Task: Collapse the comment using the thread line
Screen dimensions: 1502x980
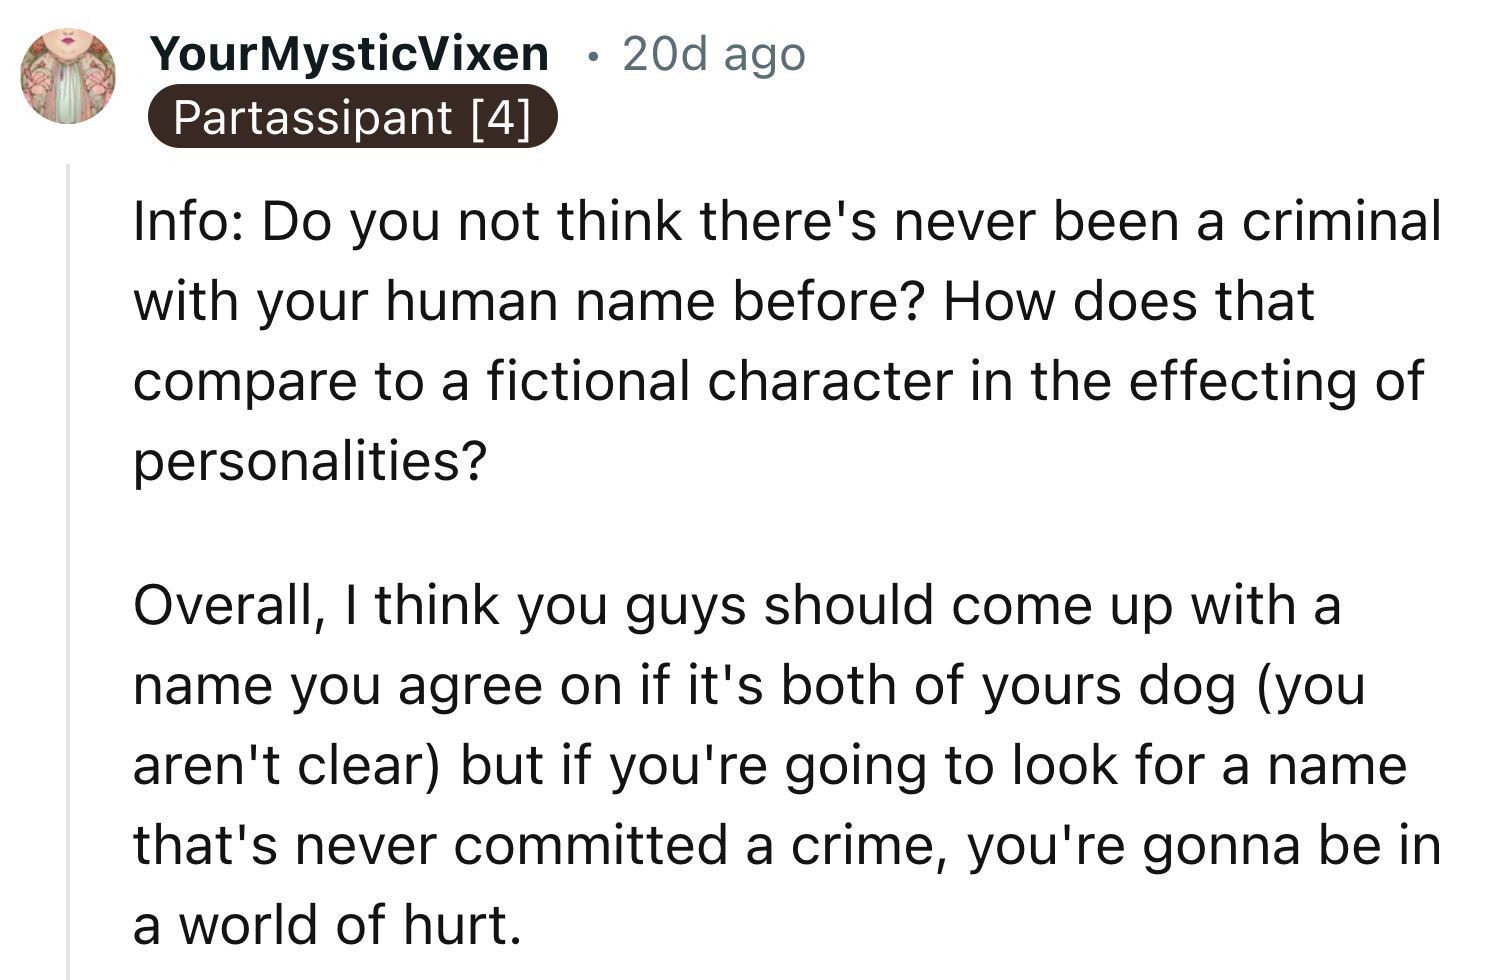Action: pos(68,570)
